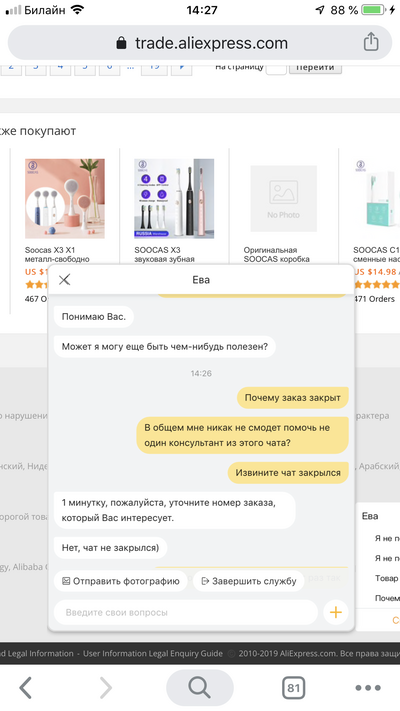Open the plus attachment button in chat

click(x=336, y=612)
